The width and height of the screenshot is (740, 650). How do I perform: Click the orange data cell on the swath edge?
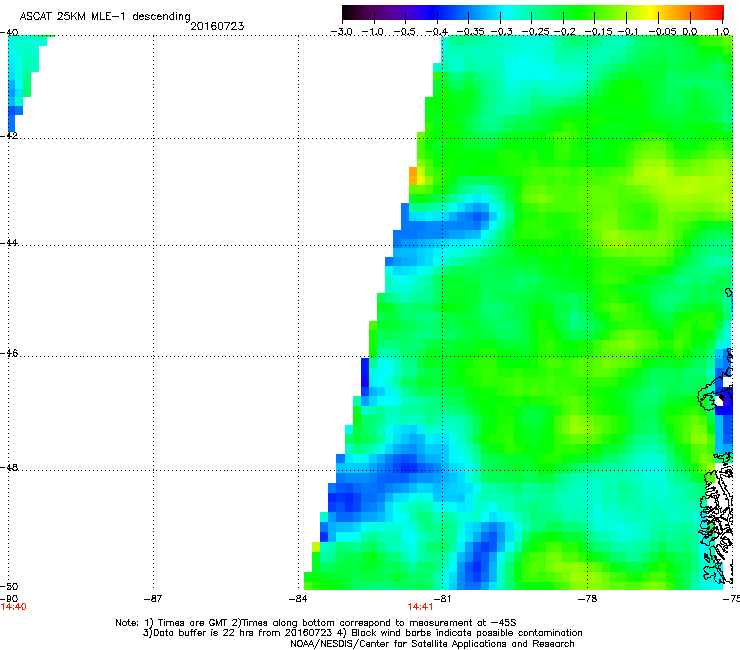[x=413, y=176]
